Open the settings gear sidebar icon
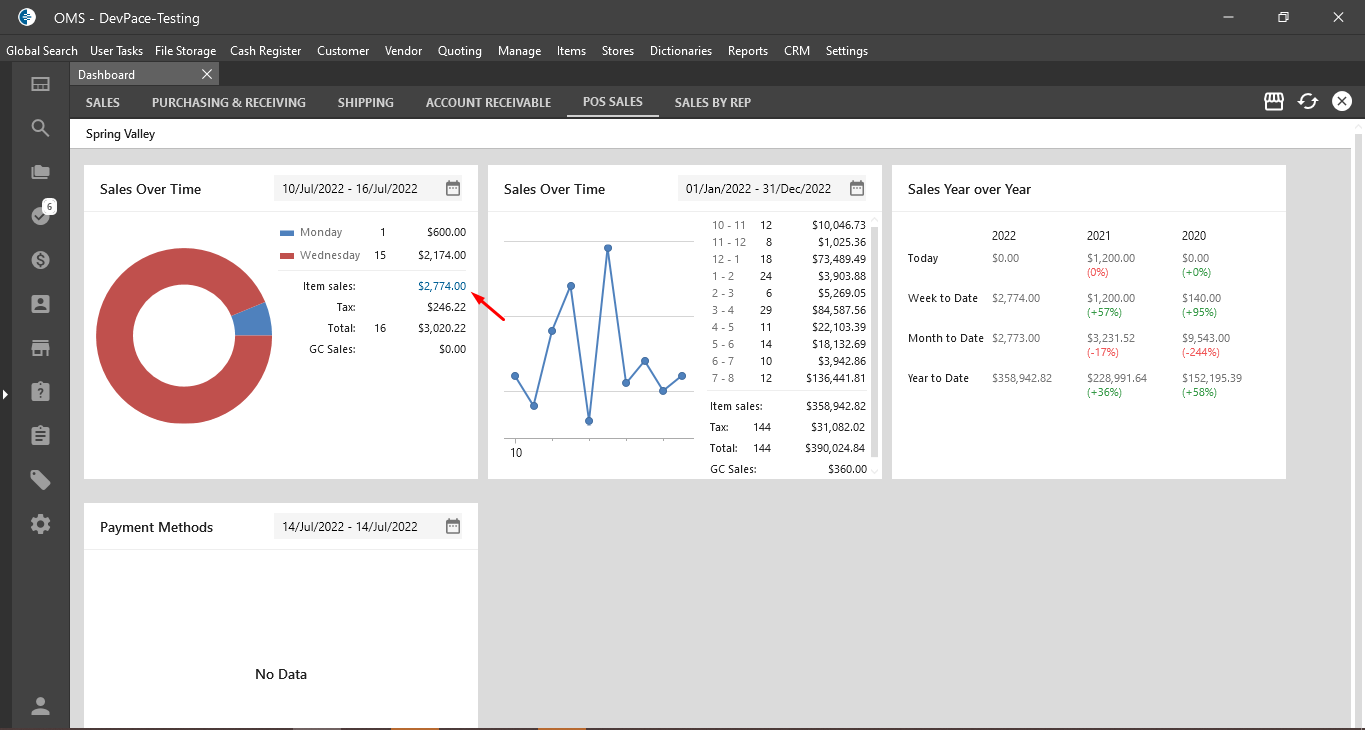1365x730 pixels. pyautogui.click(x=40, y=524)
